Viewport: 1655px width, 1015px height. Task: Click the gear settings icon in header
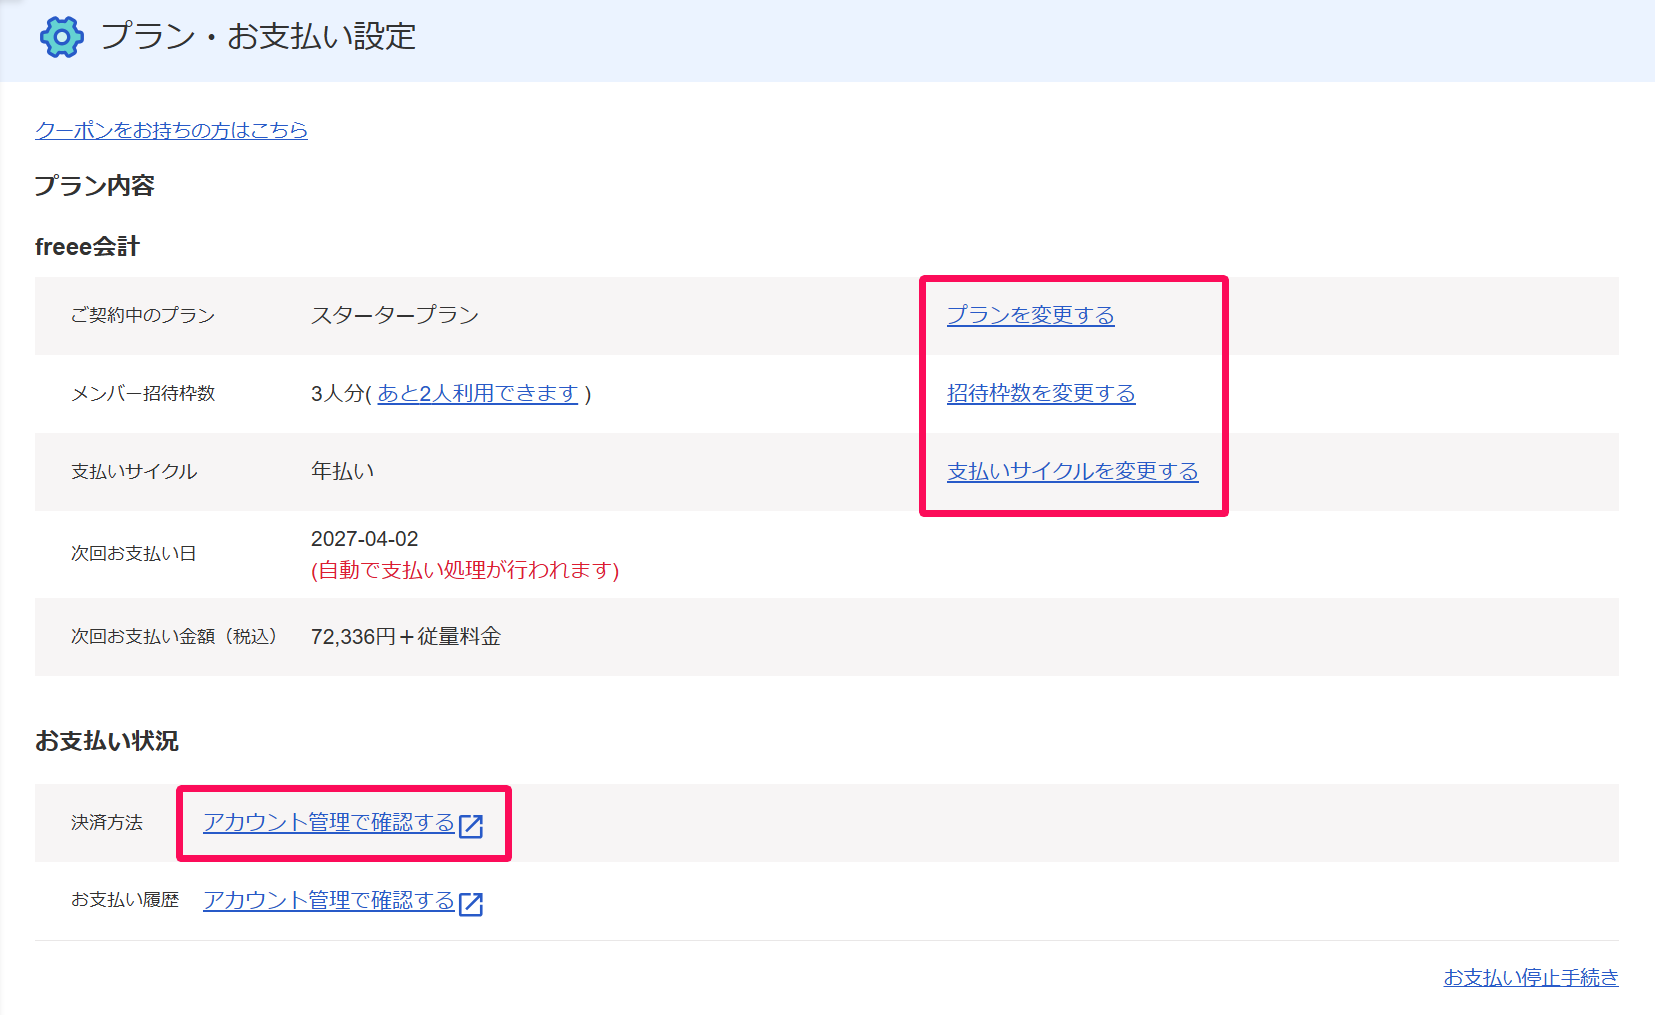[61, 37]
